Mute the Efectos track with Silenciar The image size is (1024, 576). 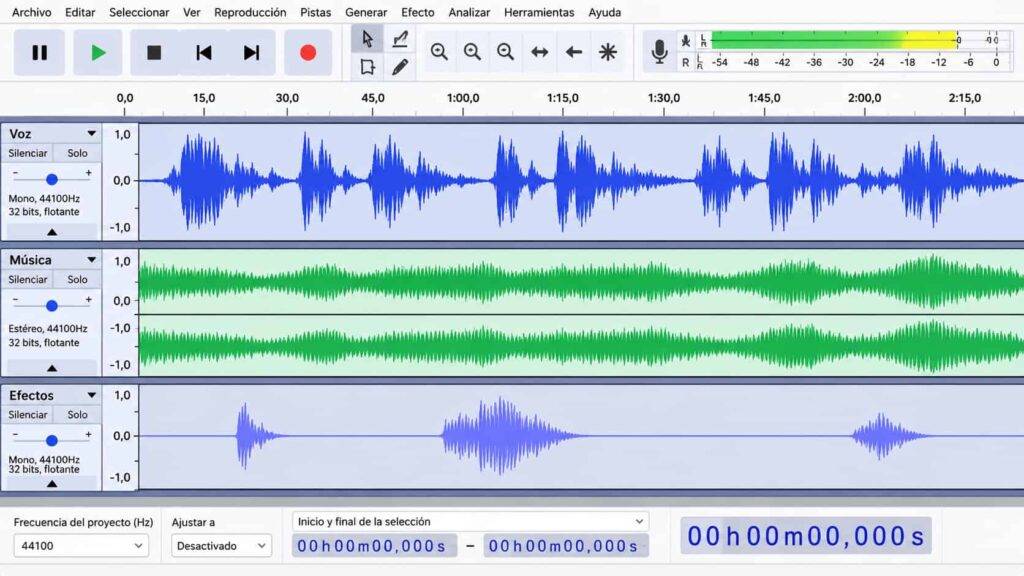(27, 415)
